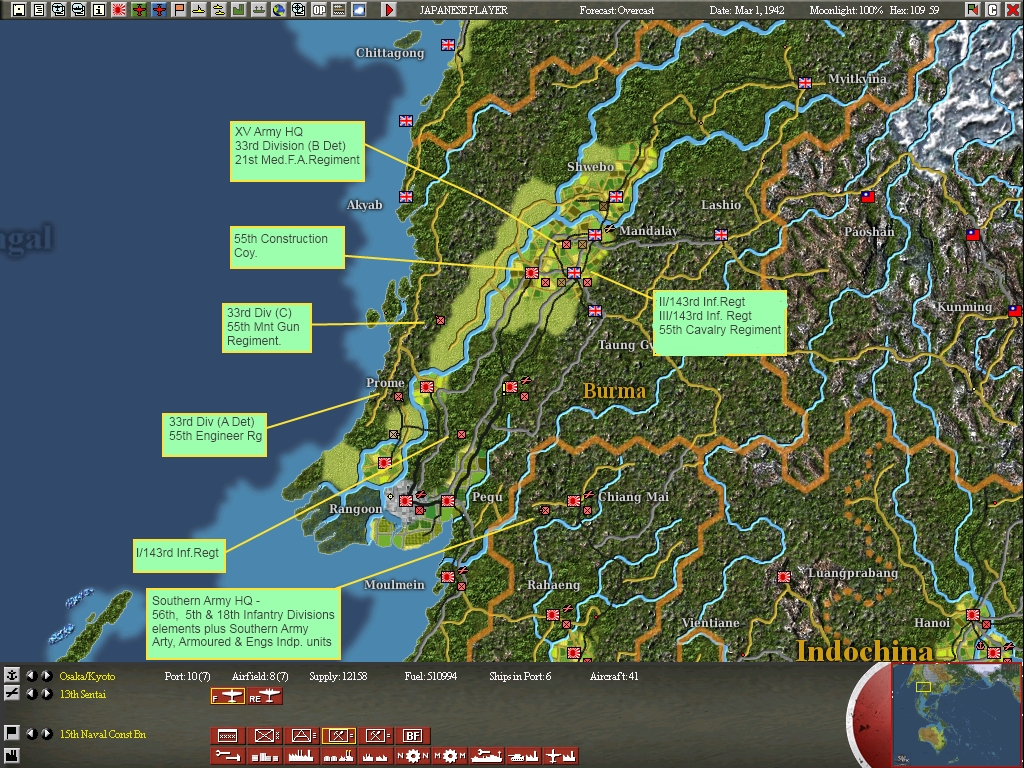Go to previous base before Osaka/Kyoto
The height and width of the screenshot is (768, 1024).
tap(31, 675)
